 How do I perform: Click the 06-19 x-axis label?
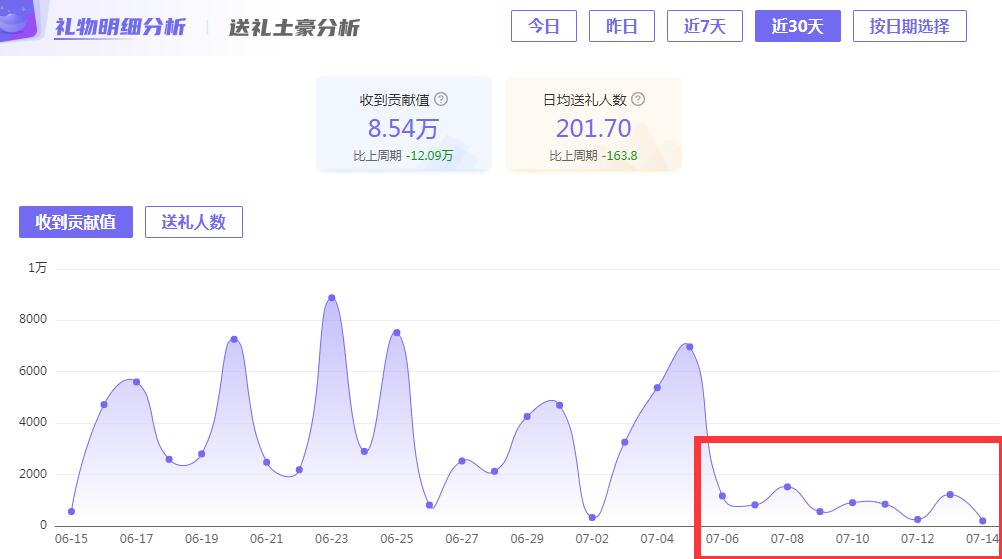click(x=201, y=539)
